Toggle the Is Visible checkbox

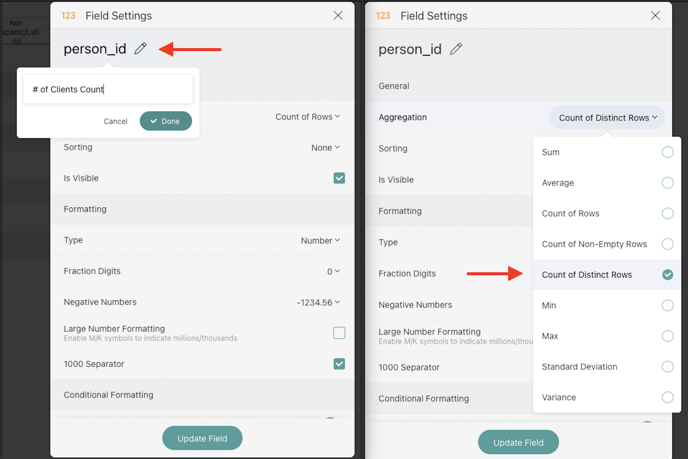(339, 178)
